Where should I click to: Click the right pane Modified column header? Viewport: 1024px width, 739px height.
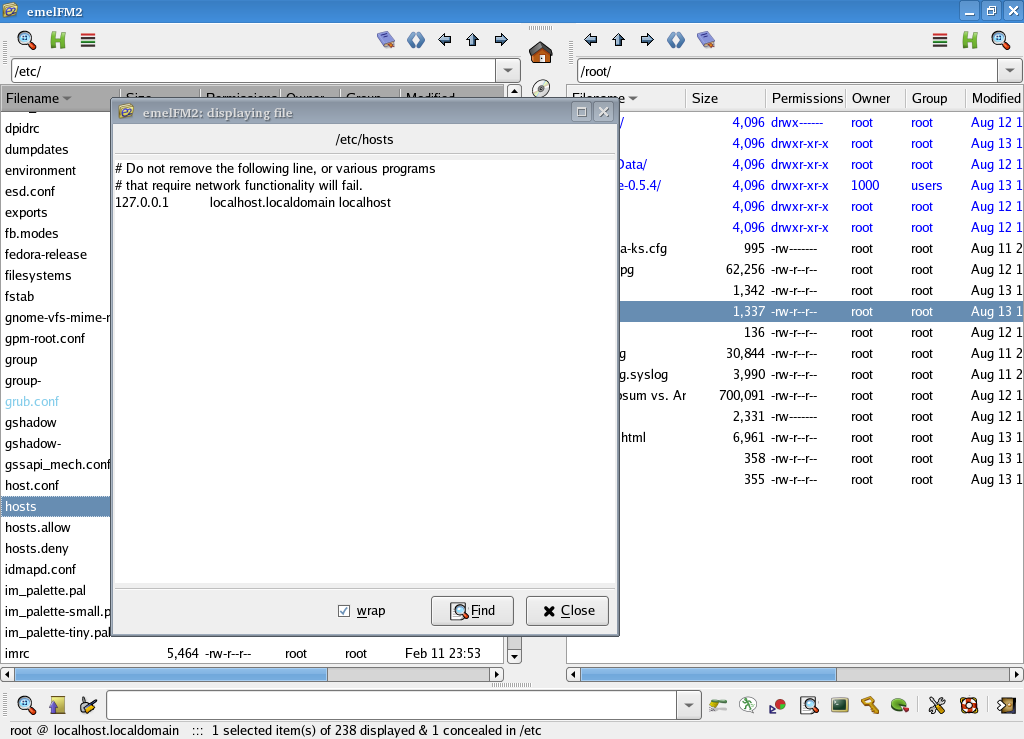[x=995, y=99]
